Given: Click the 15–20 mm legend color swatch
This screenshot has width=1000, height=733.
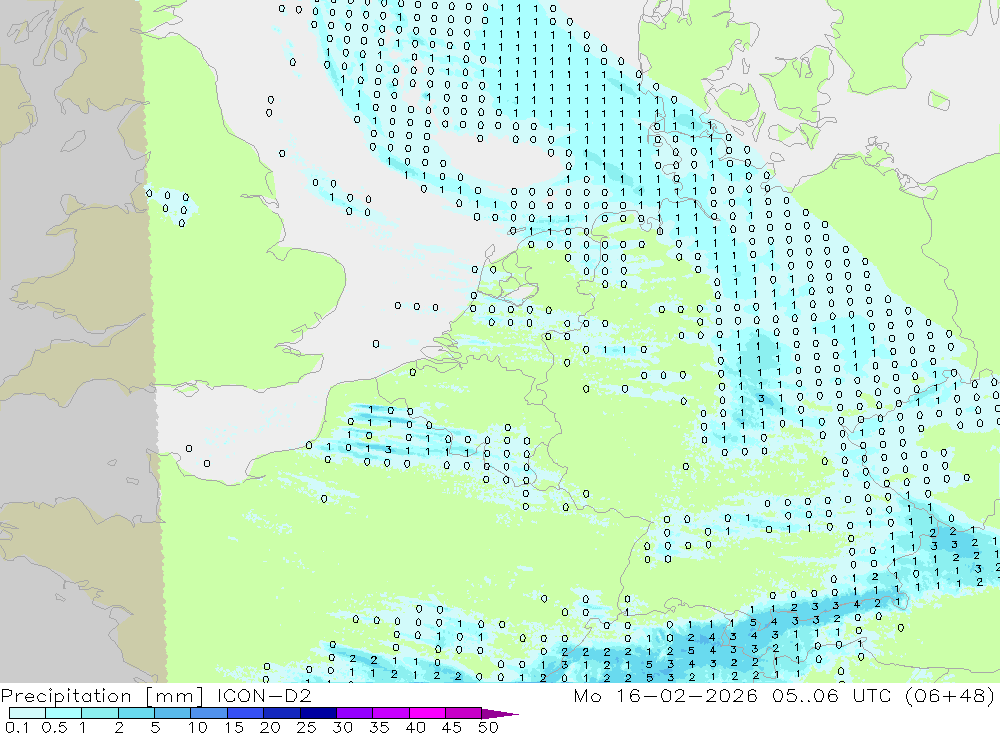Looking at the screenshot, I should [x=245, y=713].
